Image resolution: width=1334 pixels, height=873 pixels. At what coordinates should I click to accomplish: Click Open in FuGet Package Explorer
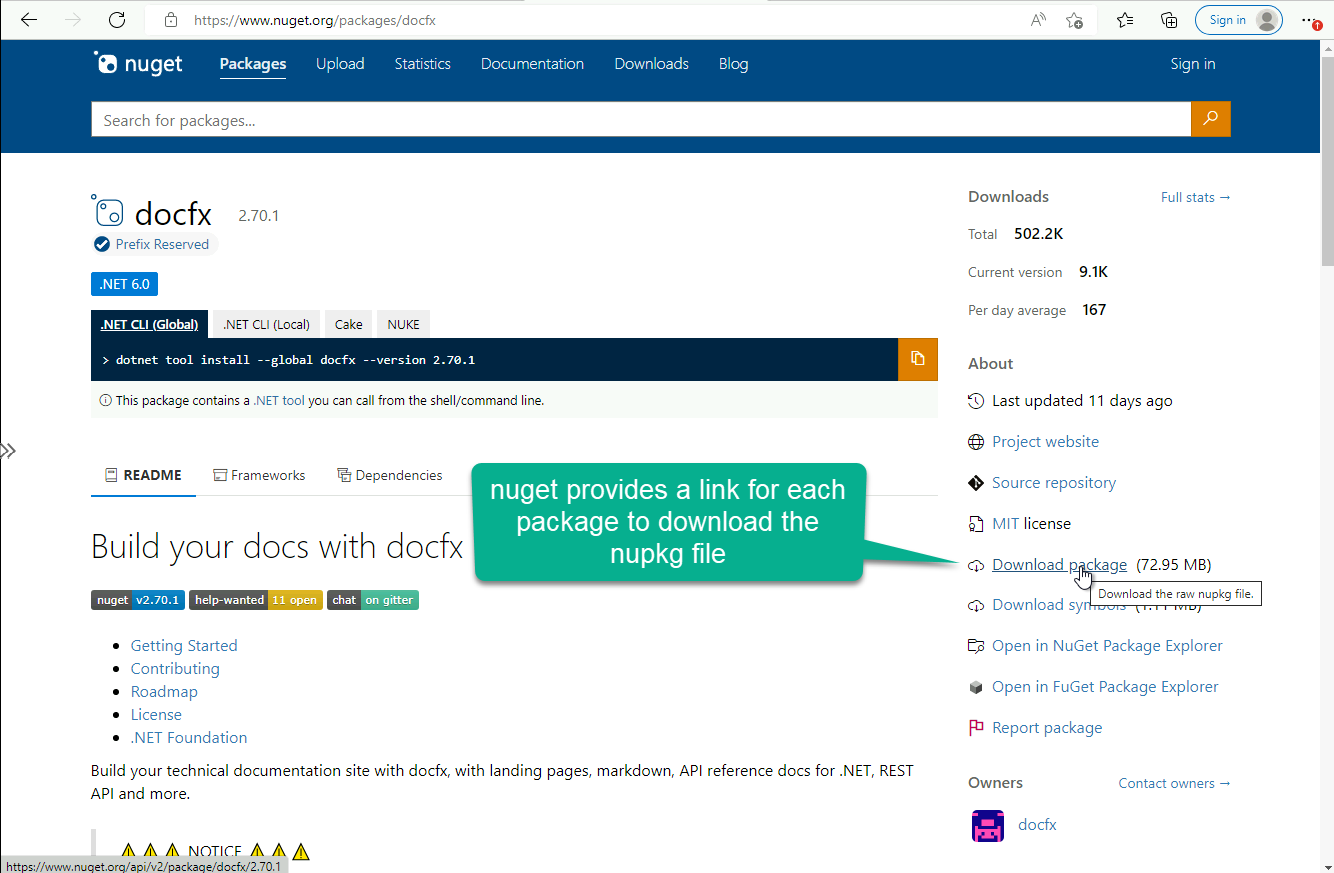1105,687
